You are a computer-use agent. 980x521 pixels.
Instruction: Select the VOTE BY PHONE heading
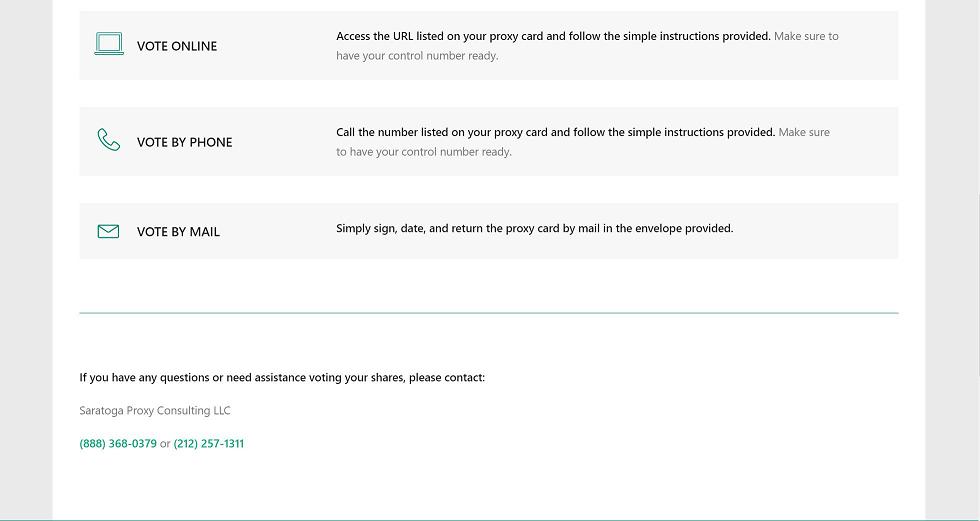184,142
